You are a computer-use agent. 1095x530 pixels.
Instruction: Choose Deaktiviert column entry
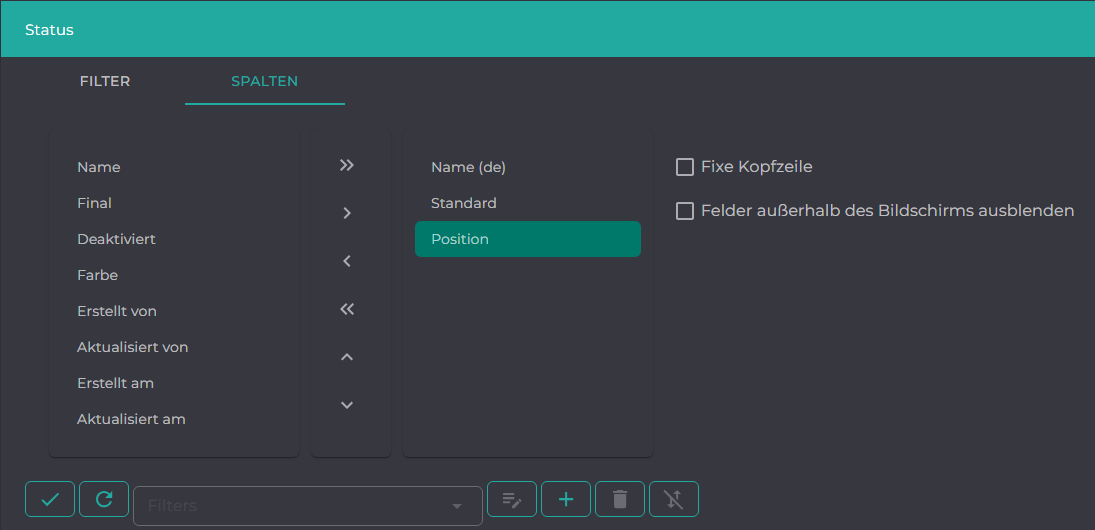pos(174,240)
